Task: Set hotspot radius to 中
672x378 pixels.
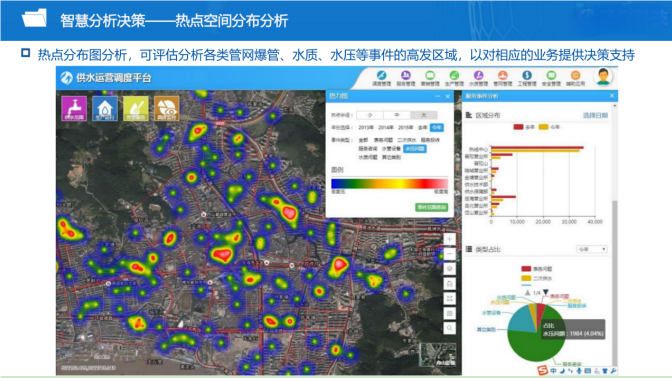Action: (x=397, y=115)
